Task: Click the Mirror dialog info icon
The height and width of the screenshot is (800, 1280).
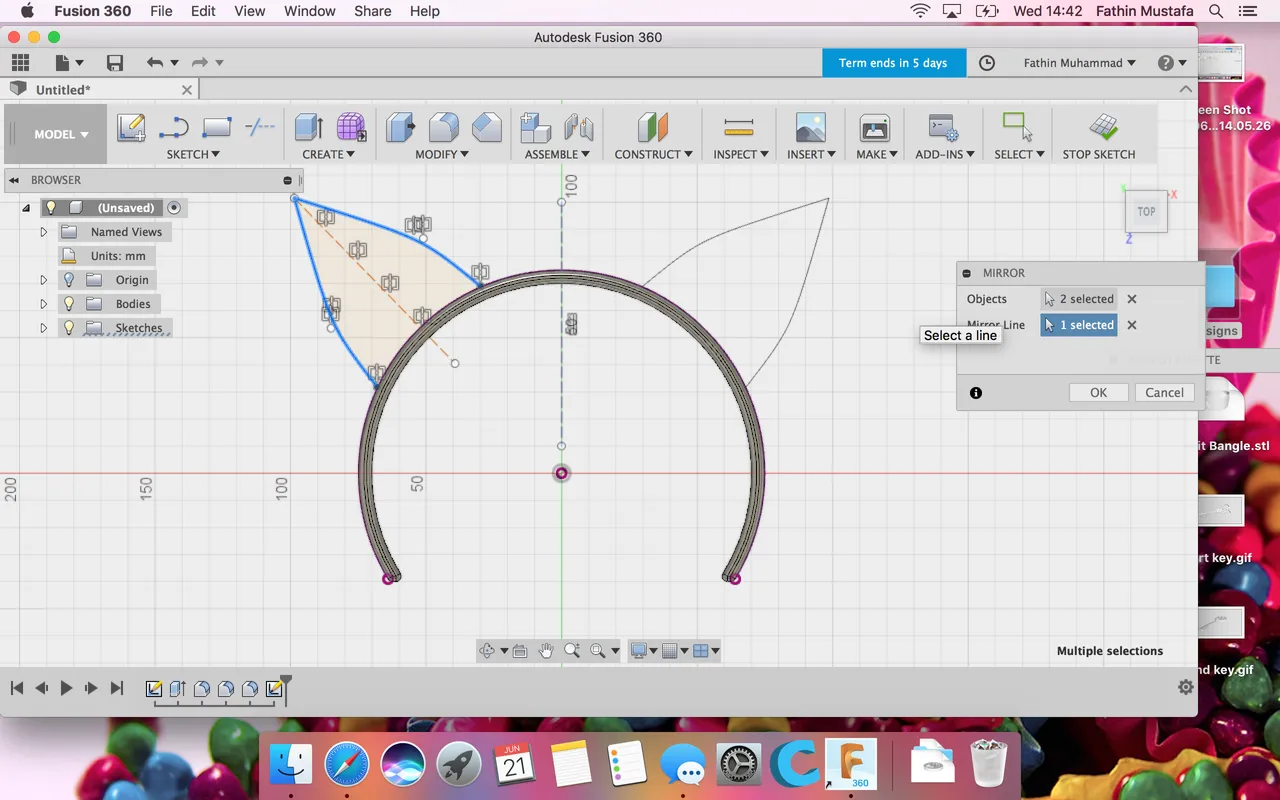Action: click(x=976, y=393)
